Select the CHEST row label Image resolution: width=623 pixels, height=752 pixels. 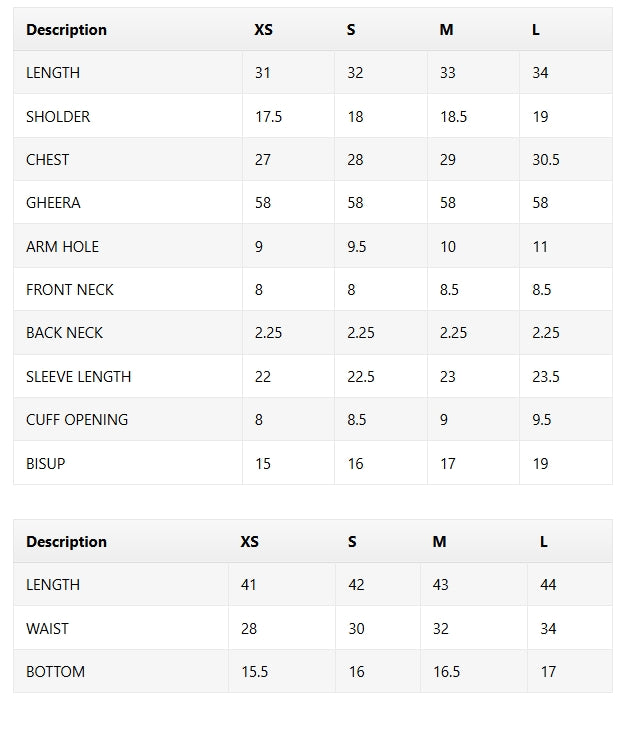click(48, 160)
